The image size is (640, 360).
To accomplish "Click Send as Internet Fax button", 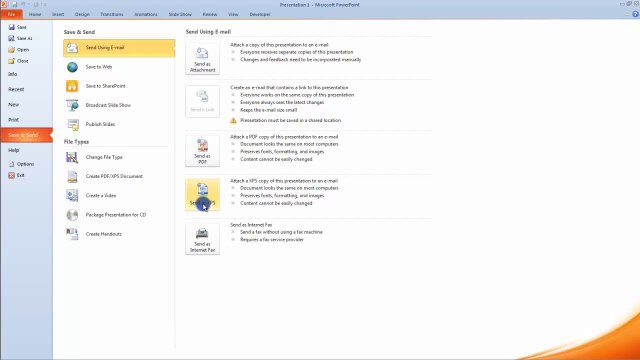I will 202,239.
